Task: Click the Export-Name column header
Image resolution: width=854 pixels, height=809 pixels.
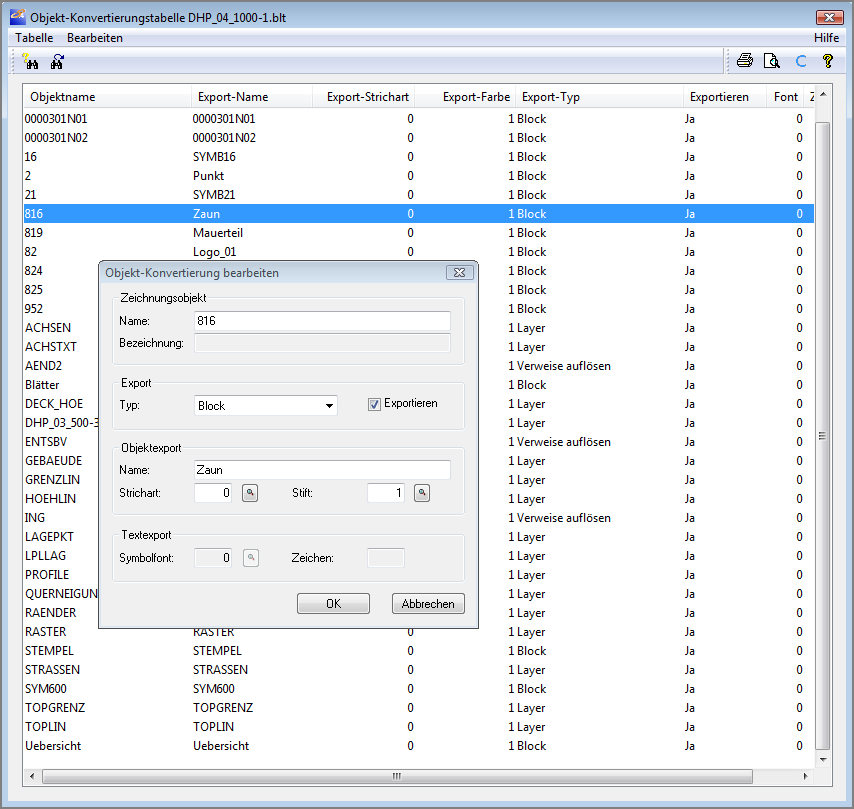Action: [x=252, y=96]
